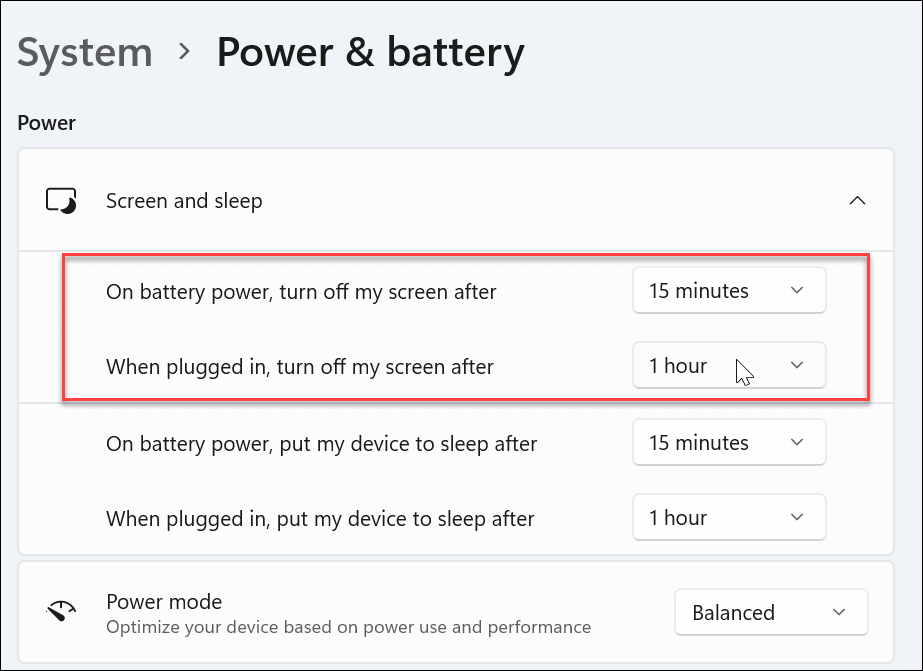Open the Power mode Balanced dropdown
The width and height of the screenshot is (923, 671).
(771, 612)
